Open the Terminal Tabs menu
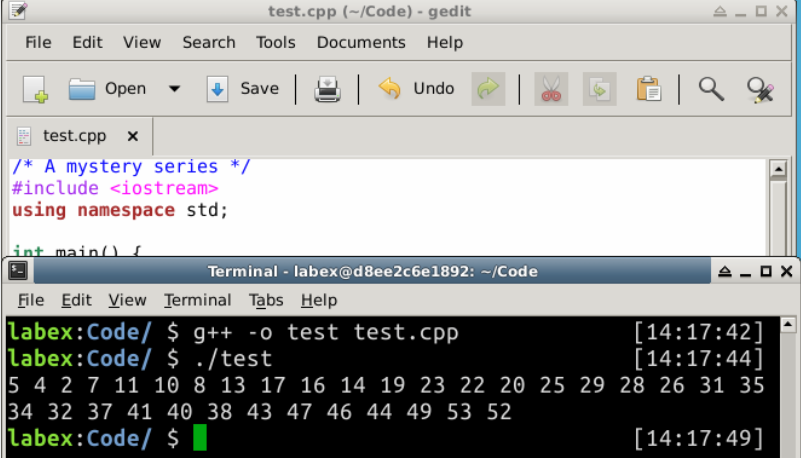This screenshot has height=458, width=801. 266,300
